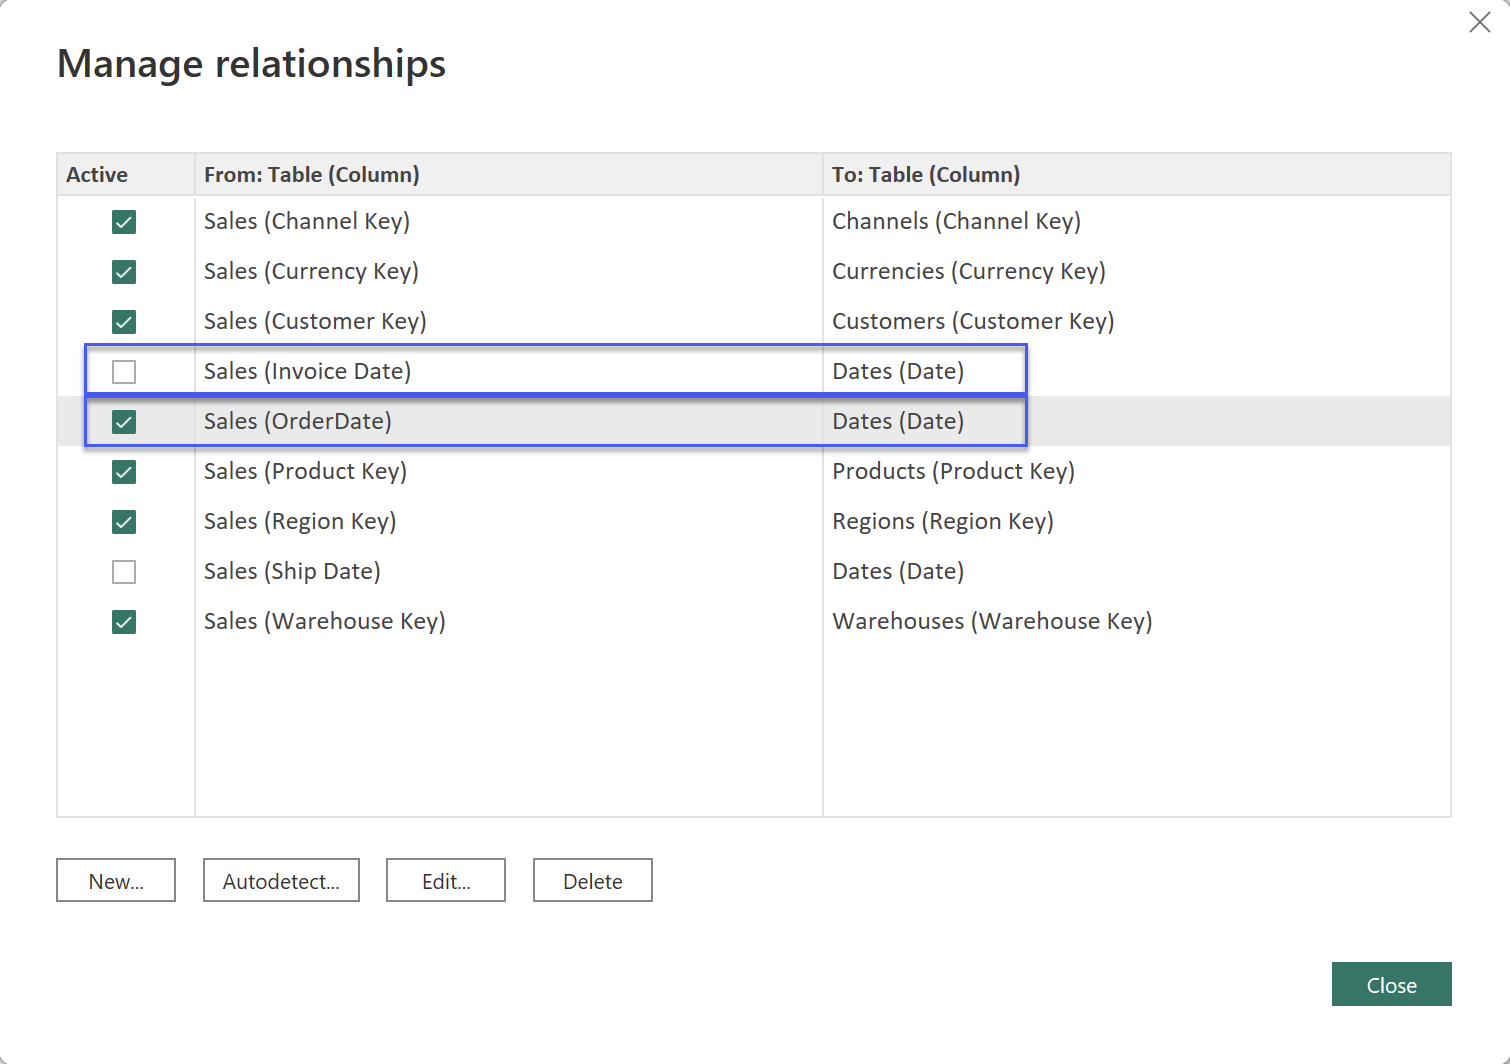This screenshot has width=1510, height=1064.
Task: Select the Sales (Currency Key) row text
Action: (311, 271)
